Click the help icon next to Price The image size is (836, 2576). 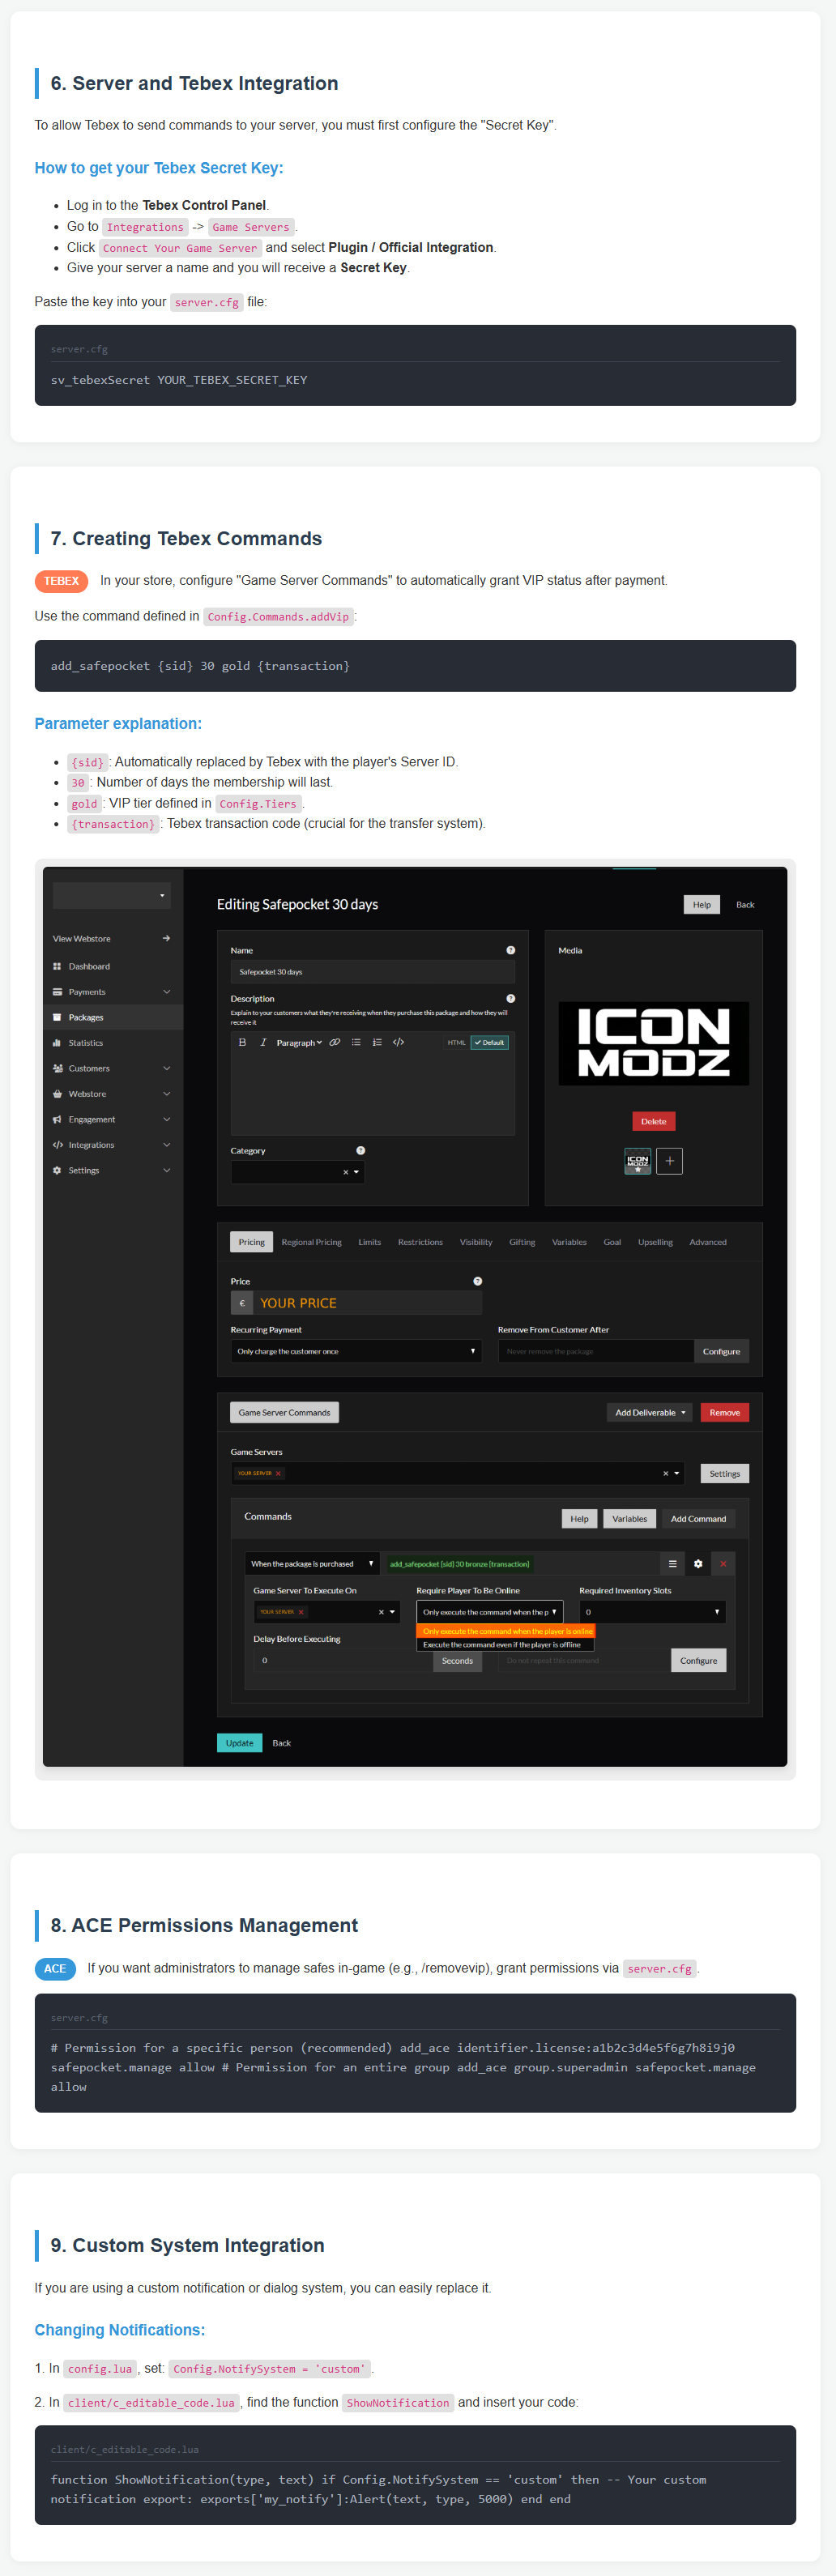477,1281
